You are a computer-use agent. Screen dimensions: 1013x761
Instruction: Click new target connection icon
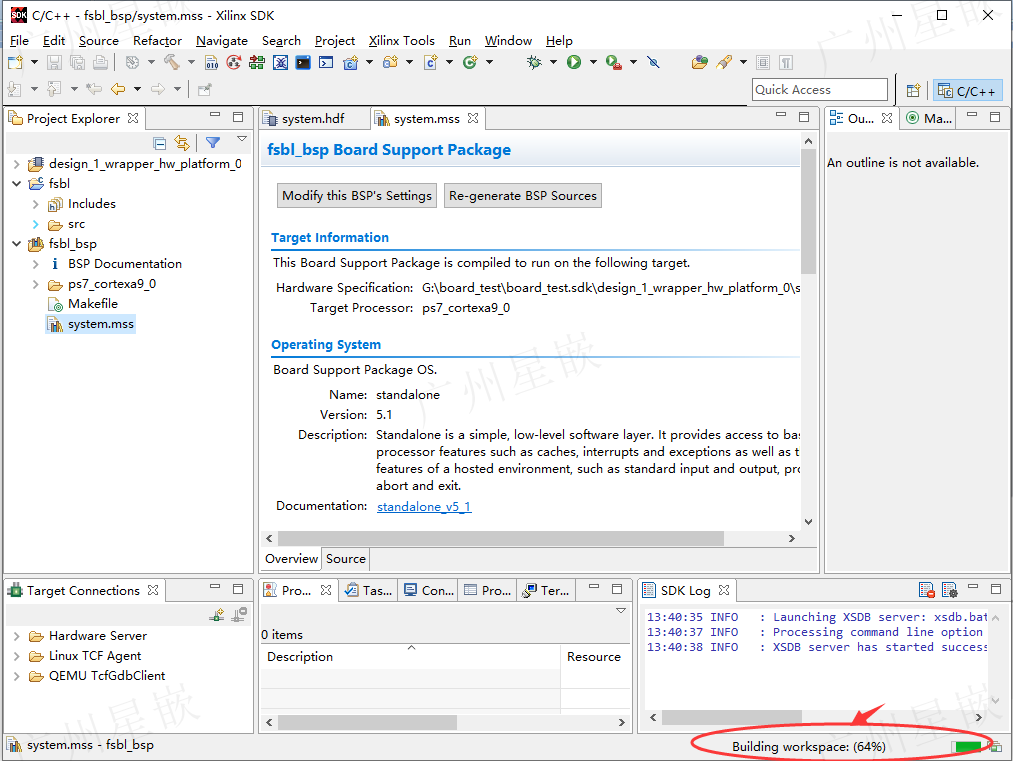217,614
